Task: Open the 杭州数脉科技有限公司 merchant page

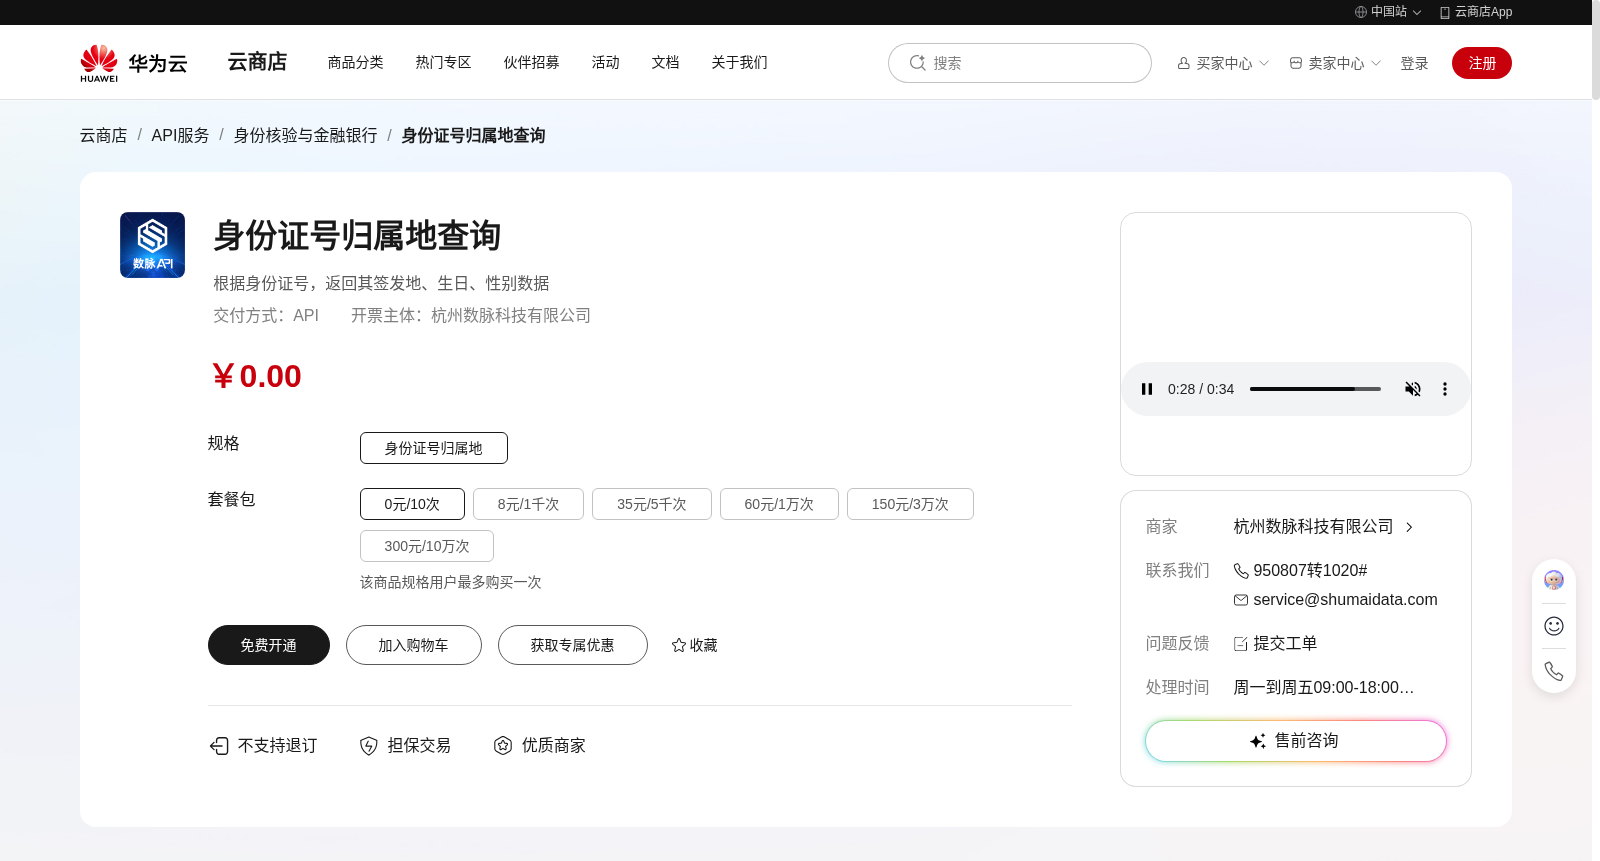Action: 1313,526
